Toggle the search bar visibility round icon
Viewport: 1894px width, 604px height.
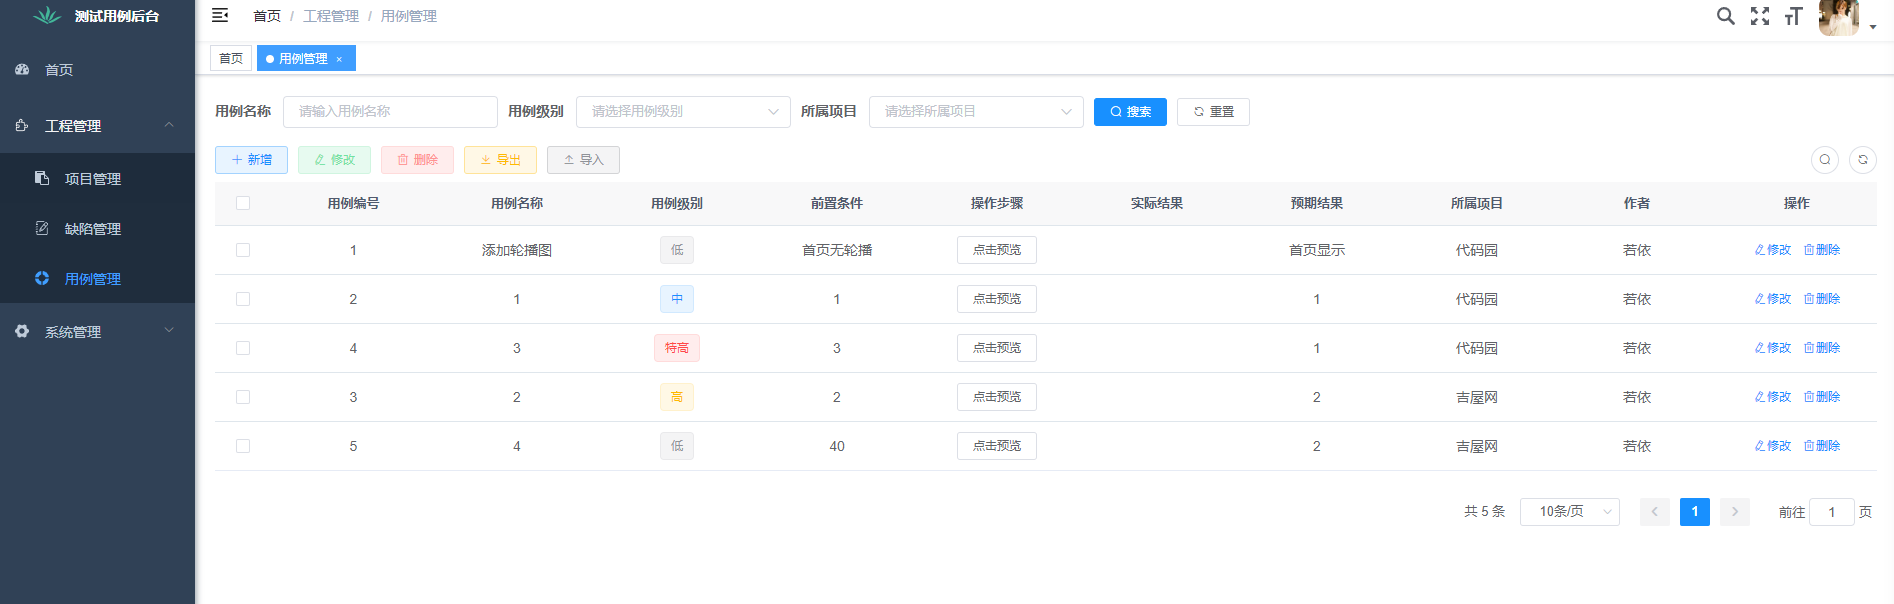(1825, 160)
